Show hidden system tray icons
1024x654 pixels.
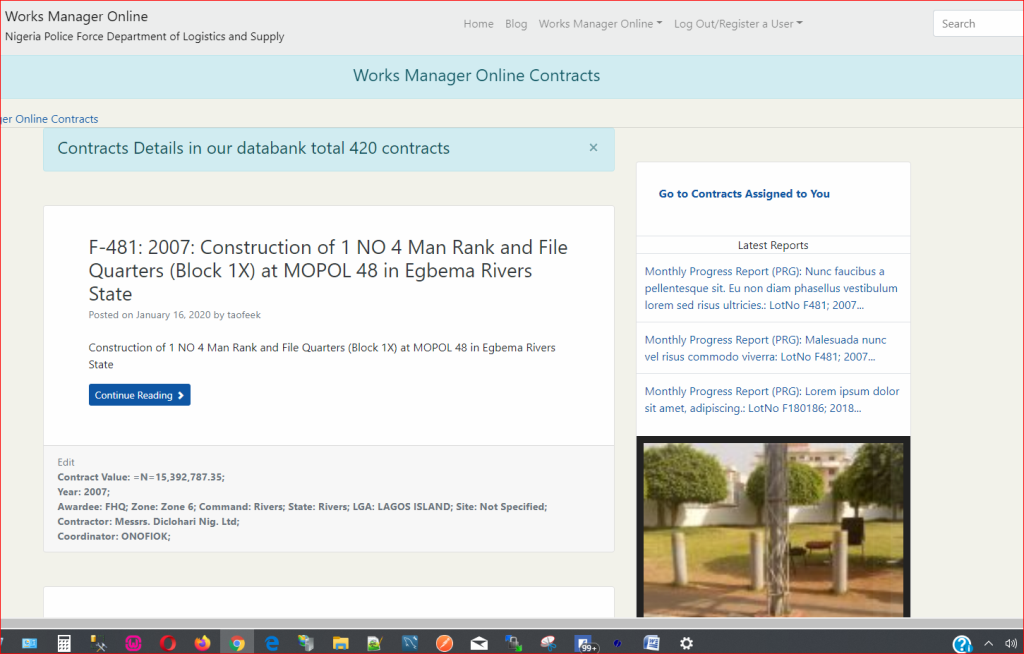tap(989, 644)
